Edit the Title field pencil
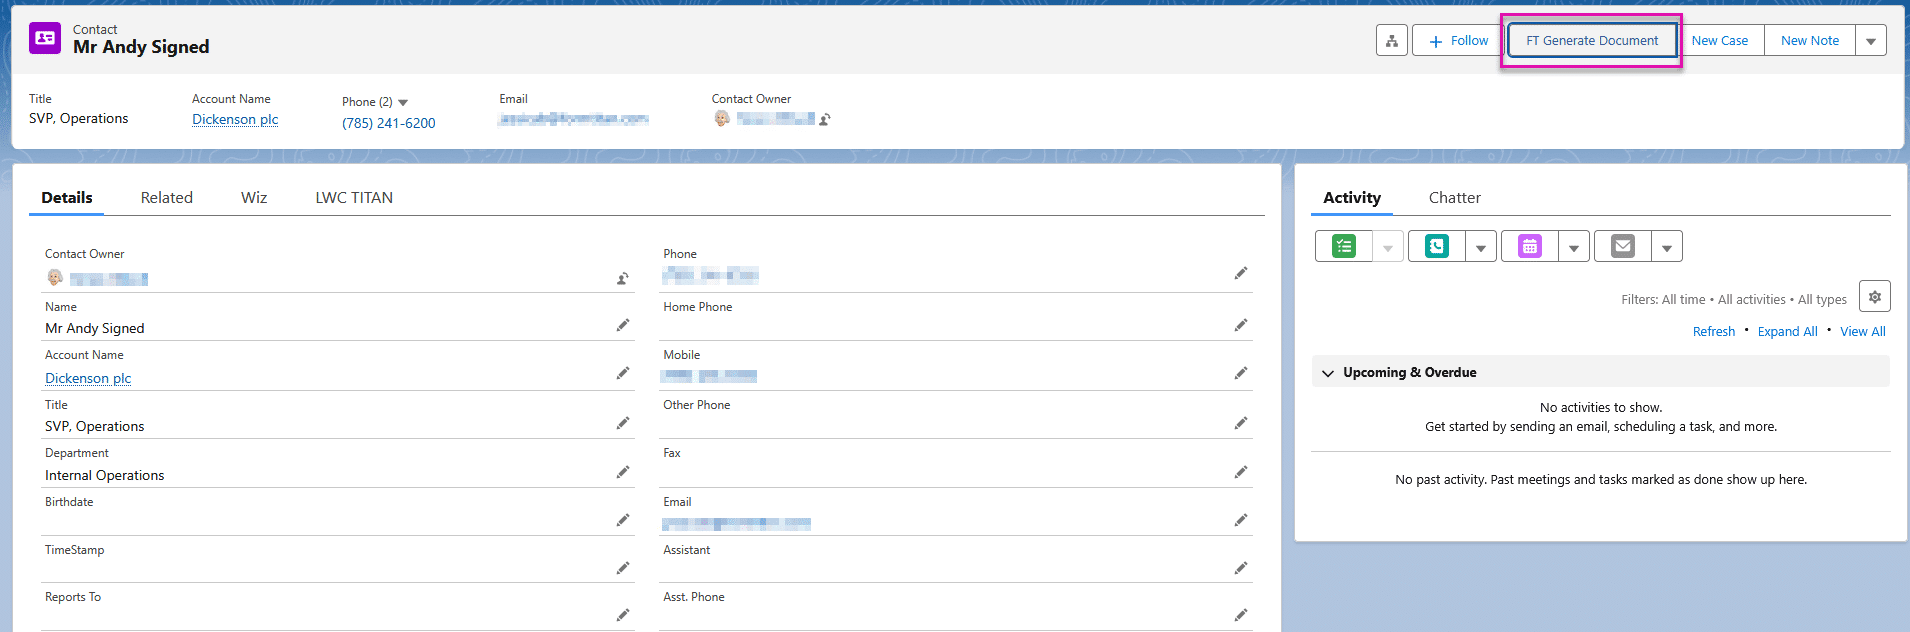The height and width of the screenshot is (632, 1910). click(x=623, y=423)
